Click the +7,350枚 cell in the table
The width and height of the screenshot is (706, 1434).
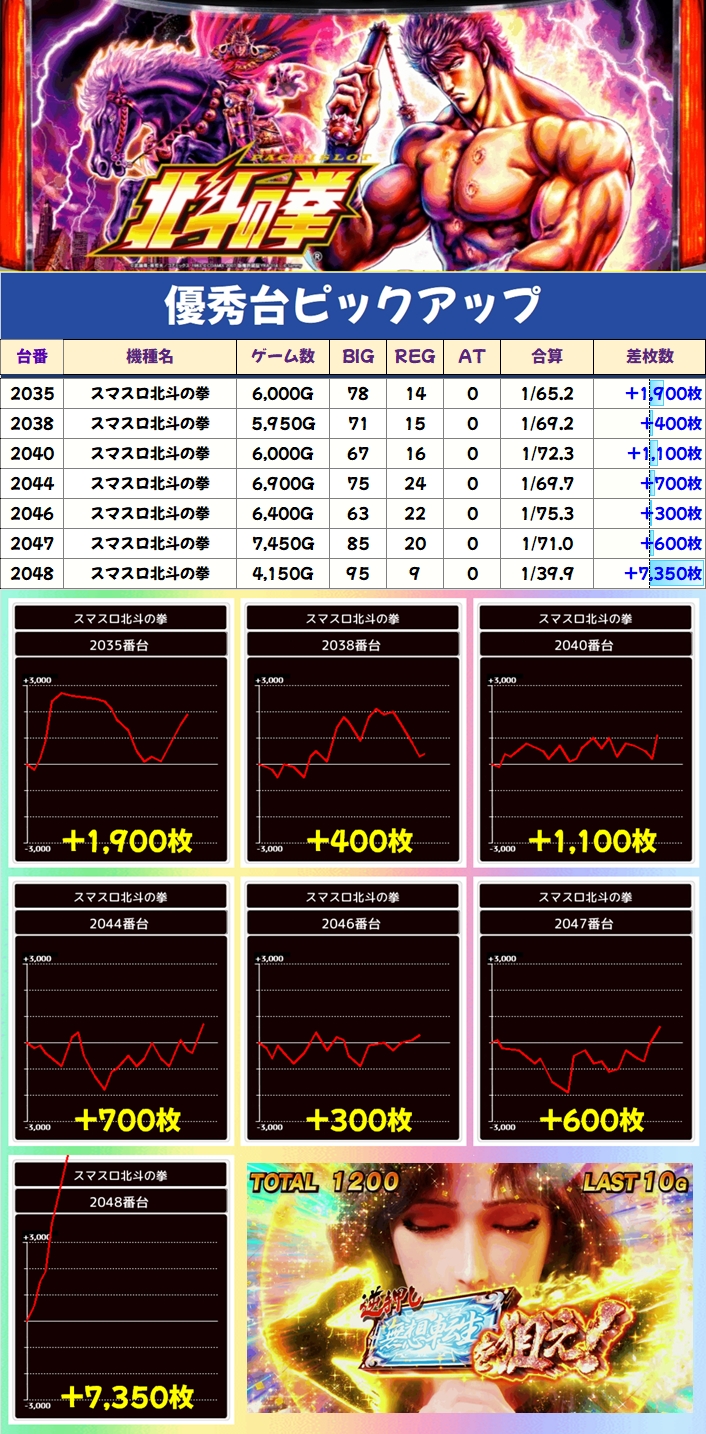pyautogui.click(x=649, y=574)
